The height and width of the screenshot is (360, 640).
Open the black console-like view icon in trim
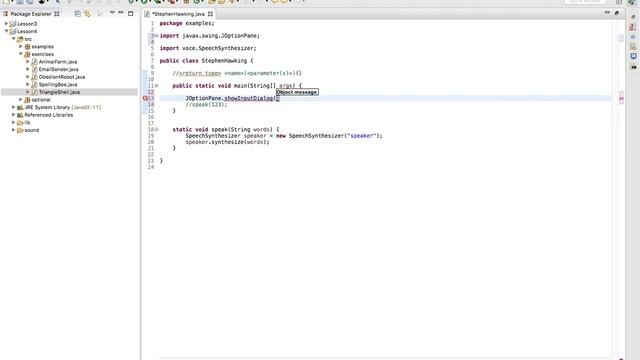pyautogui.click(x=633, y=66)
